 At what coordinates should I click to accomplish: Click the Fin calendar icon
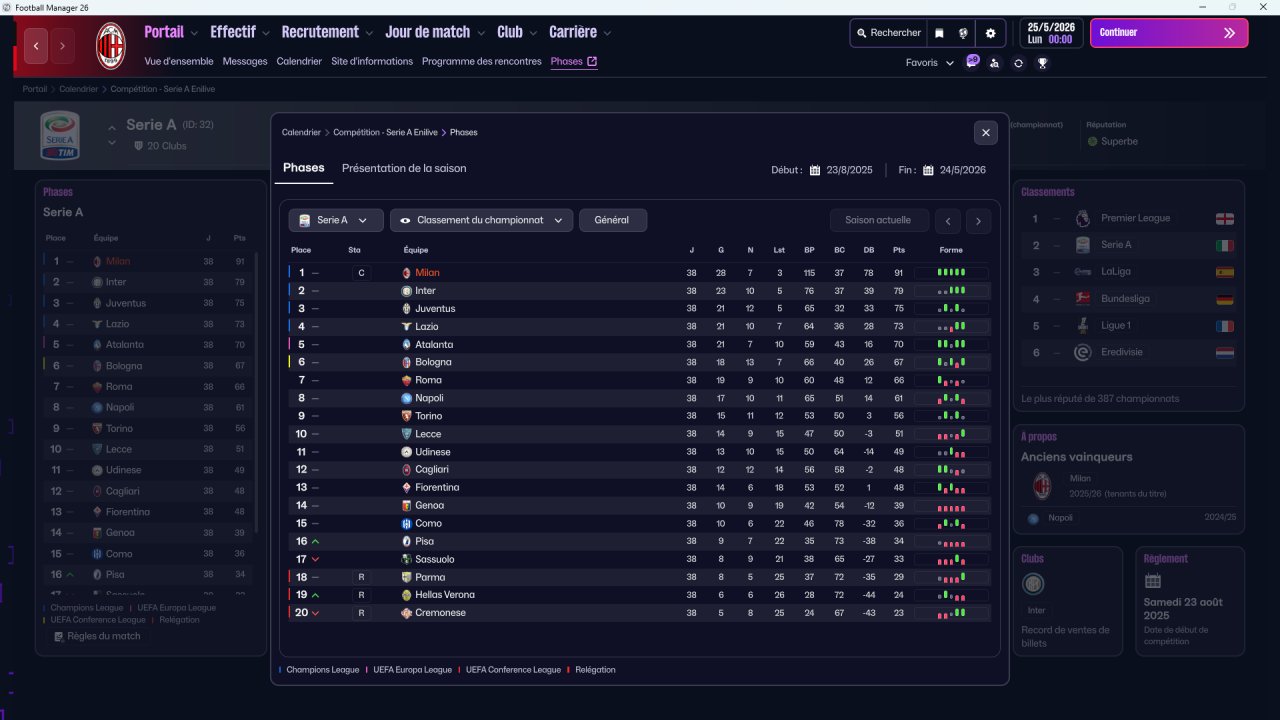coord(928,170)
